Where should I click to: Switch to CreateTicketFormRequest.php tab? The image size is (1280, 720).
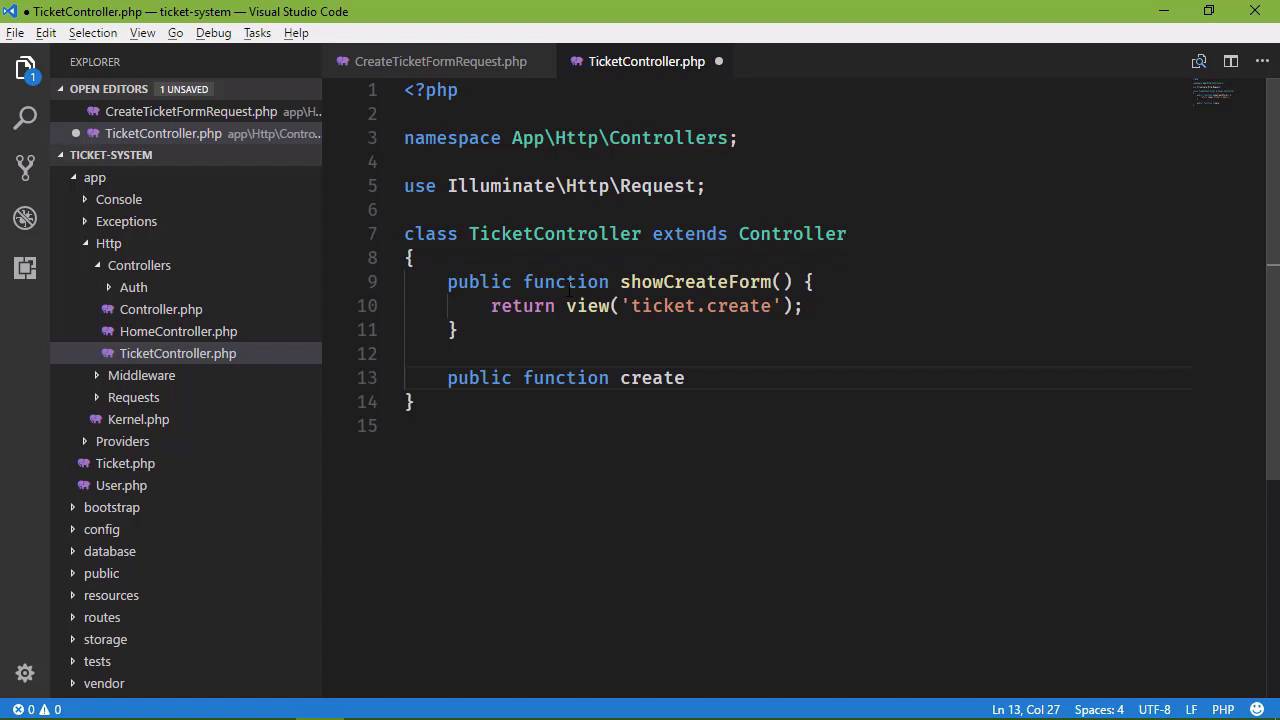(x=440, y=61)
